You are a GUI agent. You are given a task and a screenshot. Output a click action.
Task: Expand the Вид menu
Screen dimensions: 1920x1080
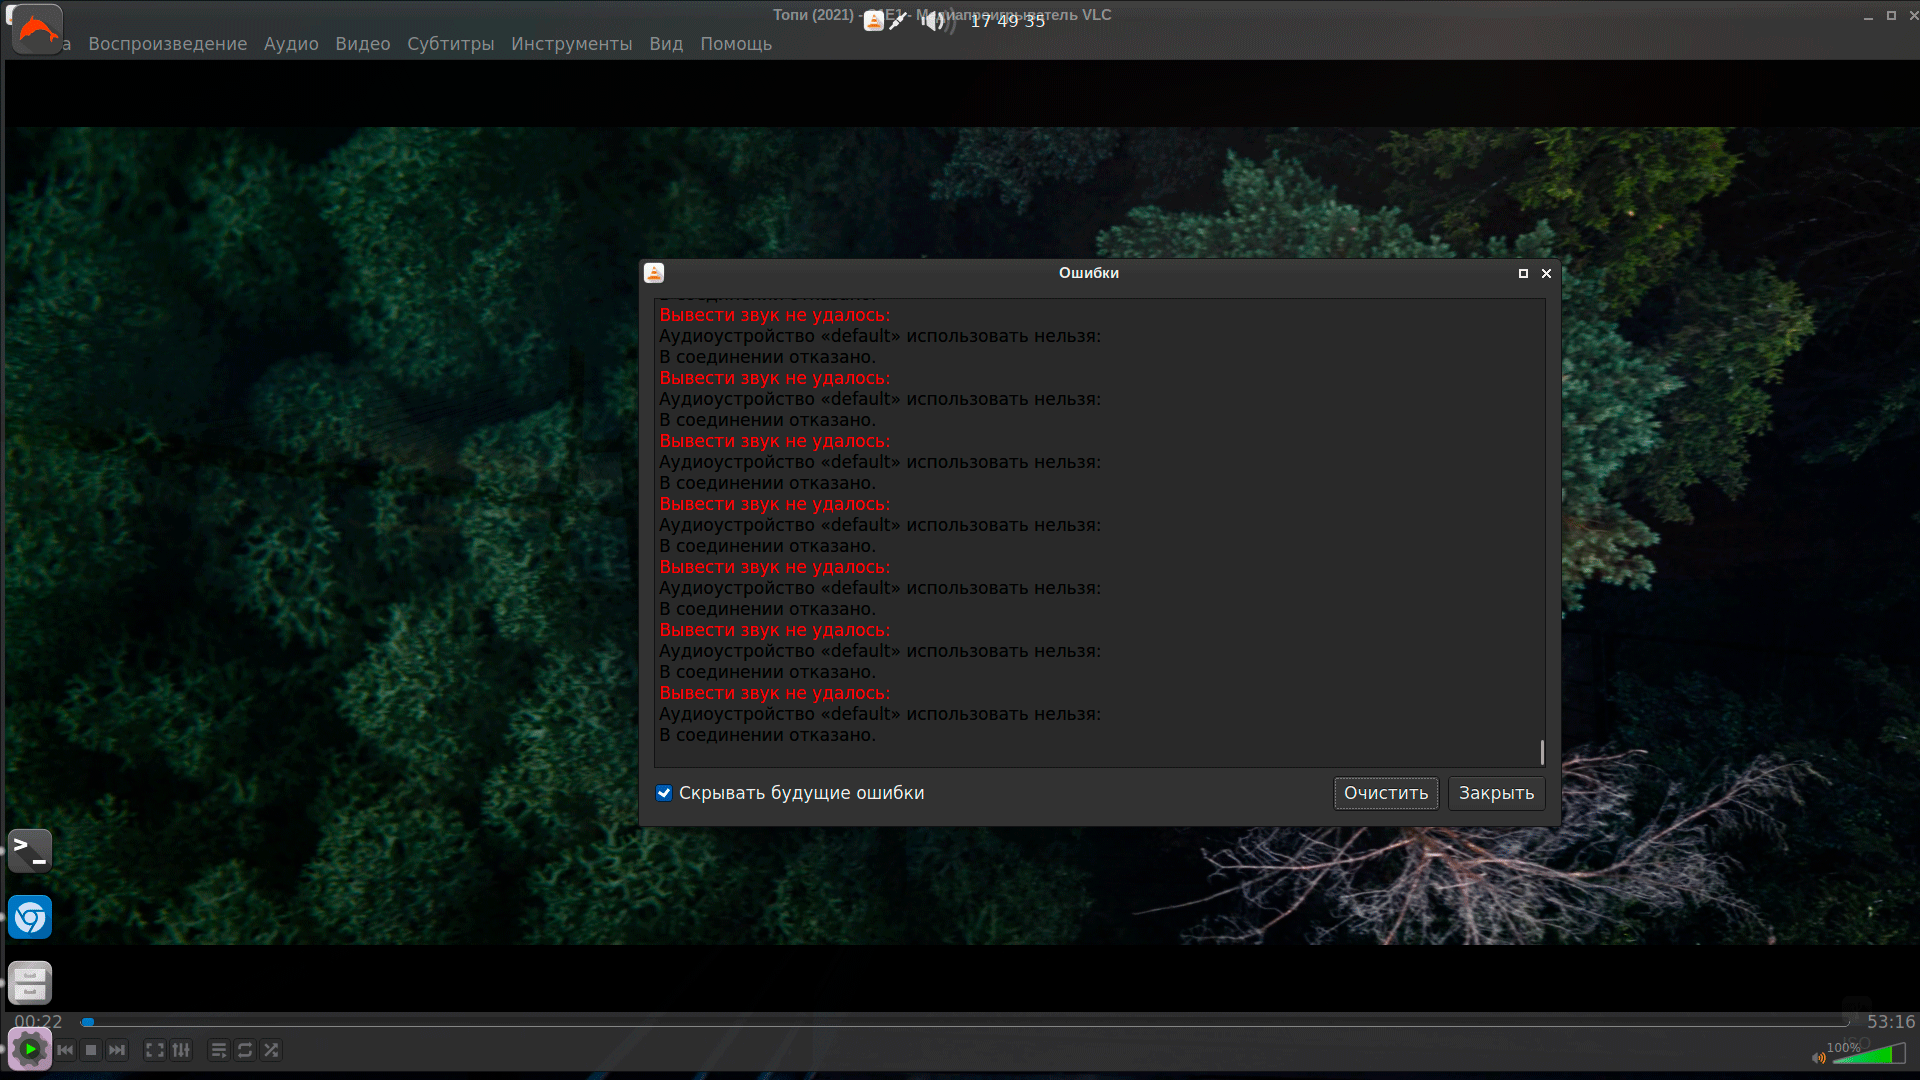665,44
